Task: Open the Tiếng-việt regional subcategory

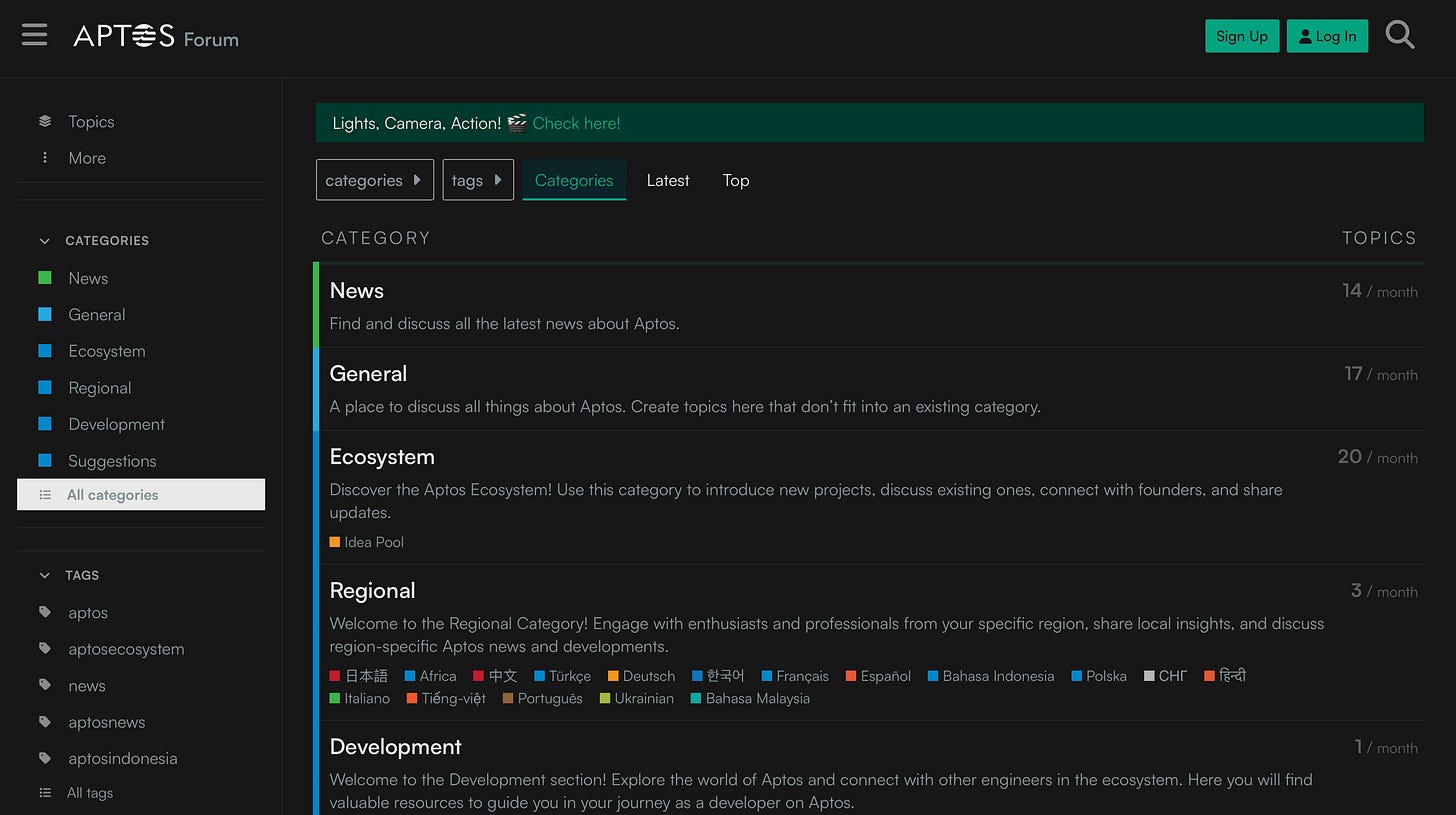Action: pyautogui.click(x=446, y=698)
